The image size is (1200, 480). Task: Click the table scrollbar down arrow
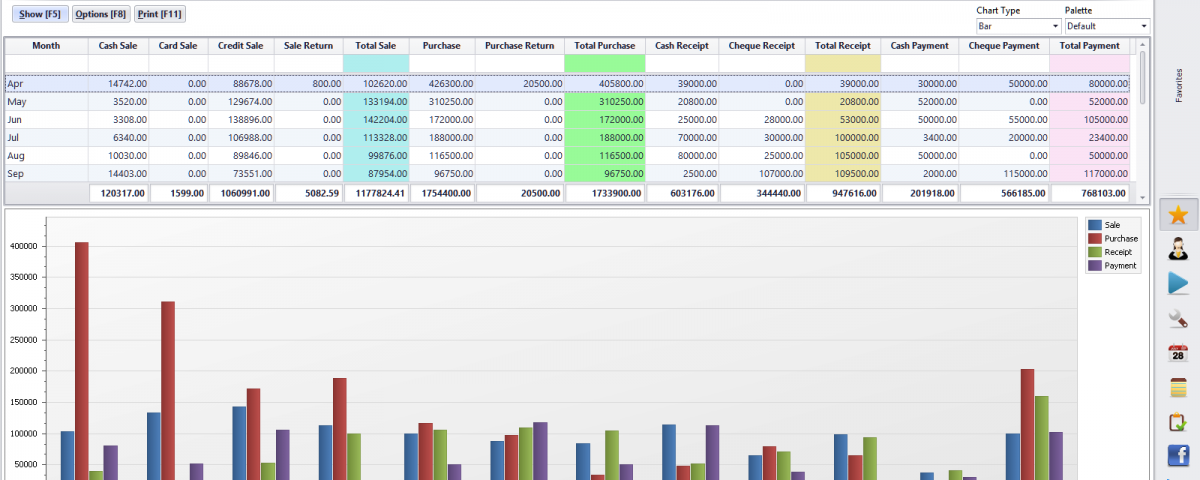[x=1142, y=197]
